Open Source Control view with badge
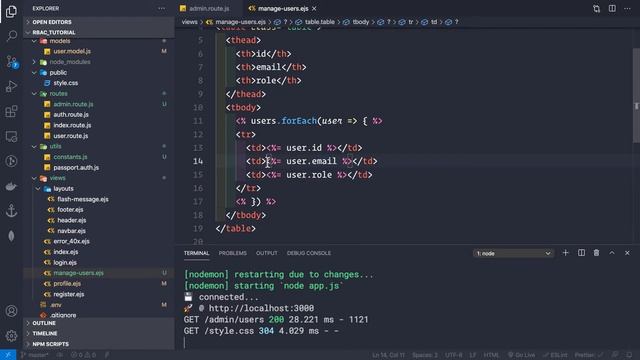Screen dimensions: 640x360 (12, 62)
